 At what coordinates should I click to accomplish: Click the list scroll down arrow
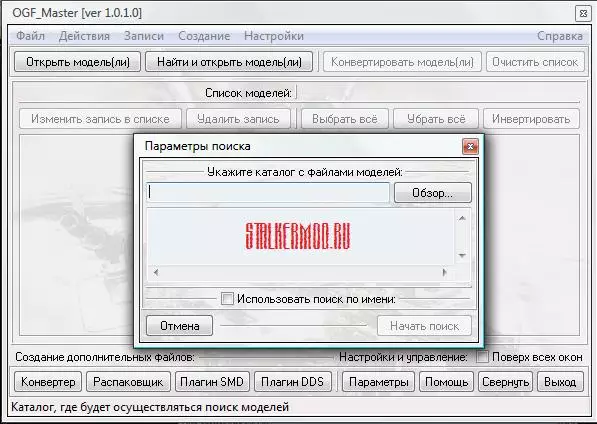(x=462, y=255)
